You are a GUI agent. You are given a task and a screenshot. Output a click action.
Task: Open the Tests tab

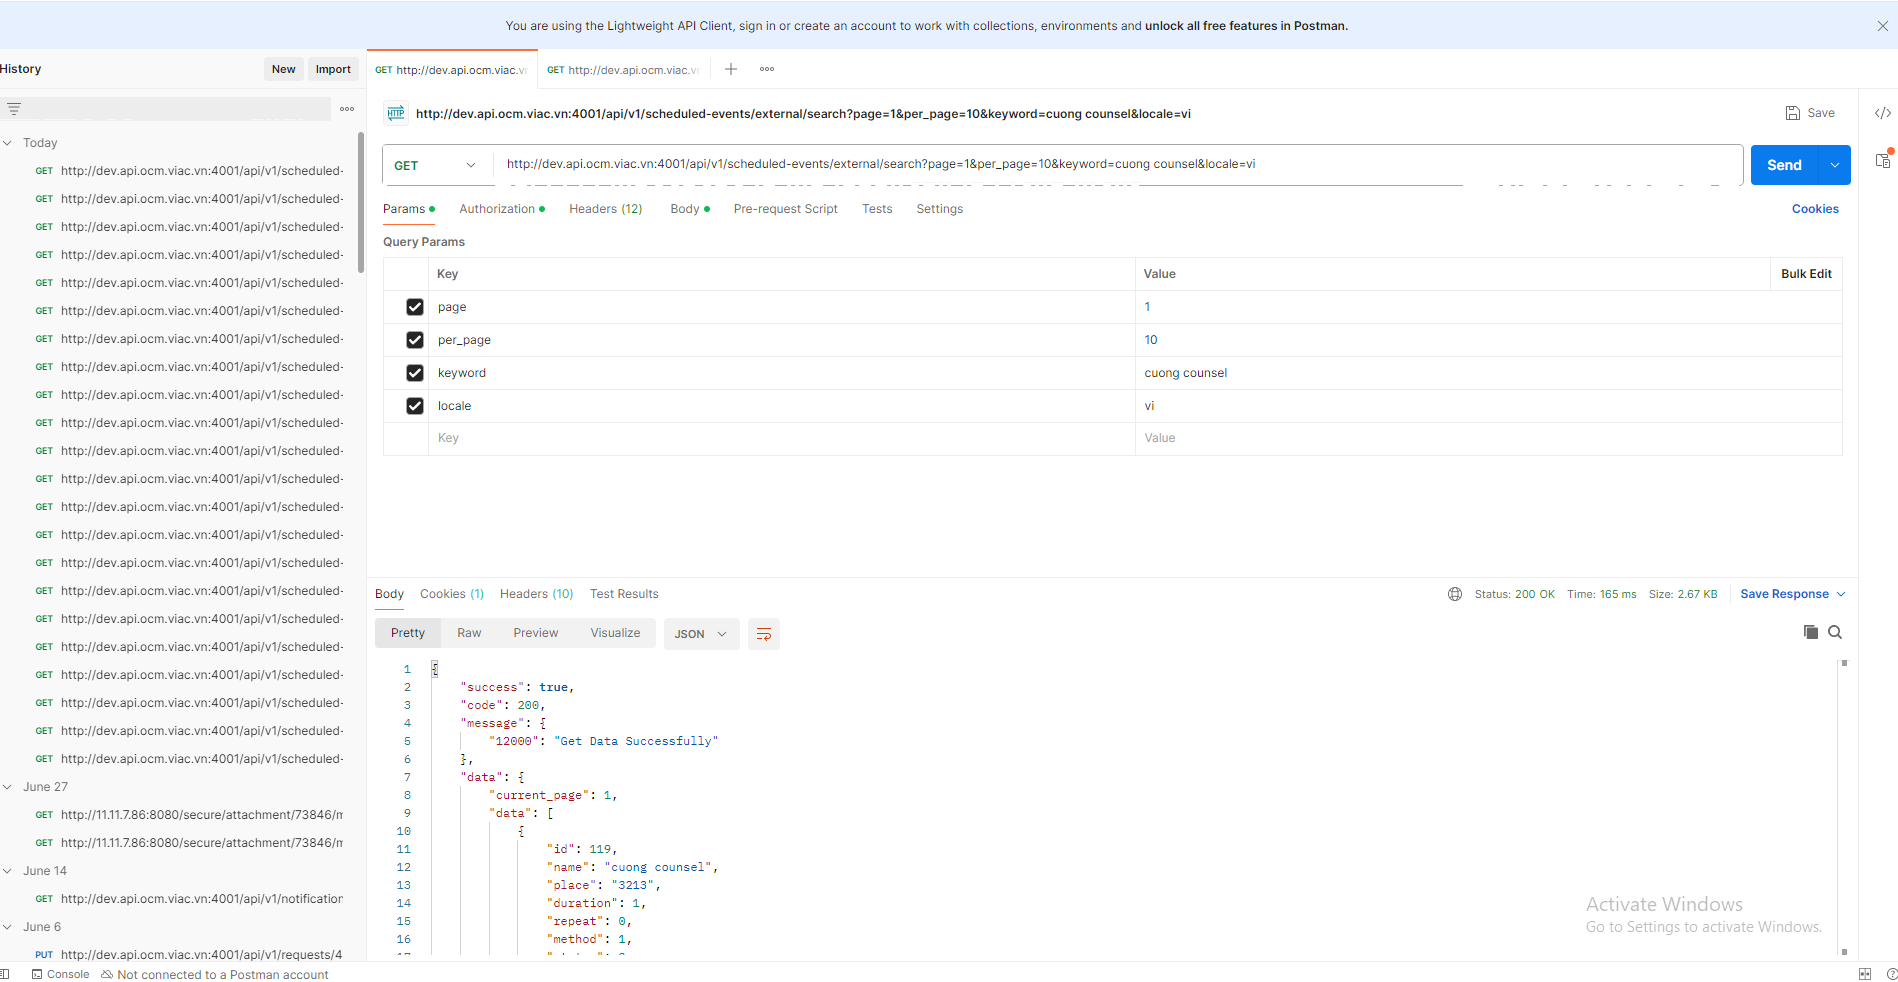877,209
